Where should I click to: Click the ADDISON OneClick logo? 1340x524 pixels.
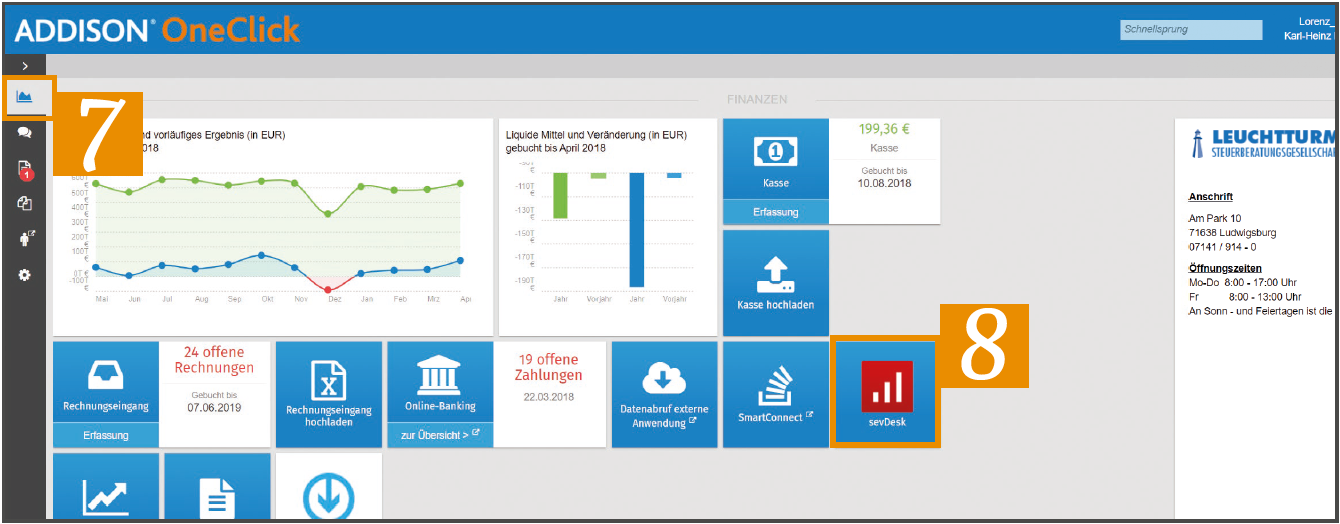coord(156,30)
